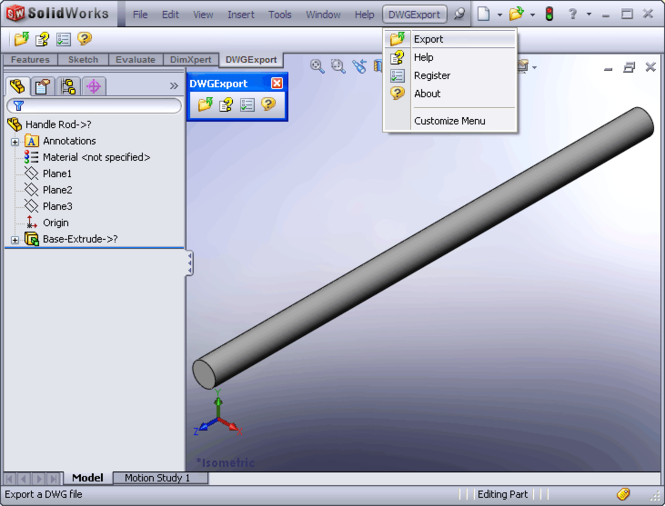Select Handle Rod root tree item
Viewport: 665px width, 506px height.
(x=49, y=124)
